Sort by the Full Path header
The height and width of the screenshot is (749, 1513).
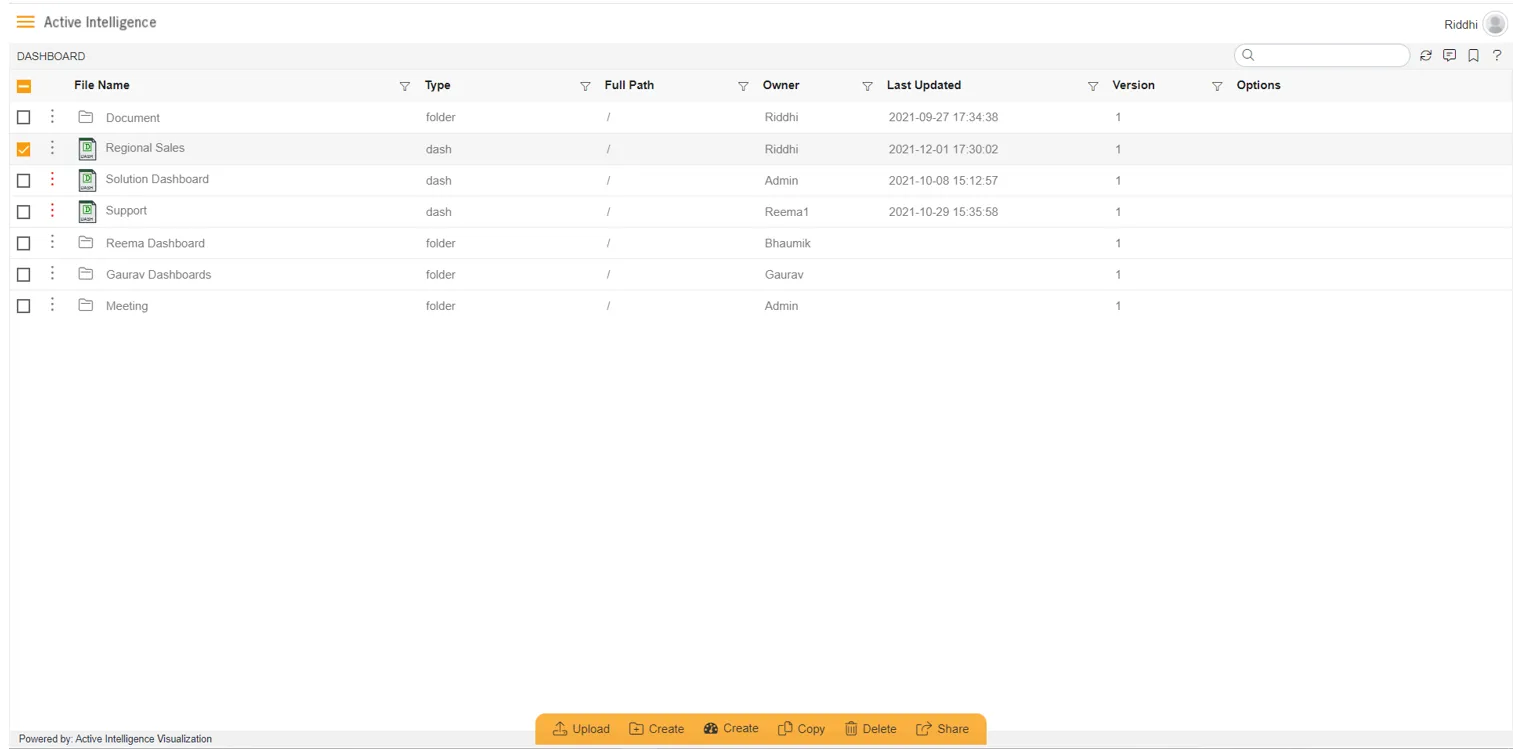pyautogui.click(x=629, y=85)
